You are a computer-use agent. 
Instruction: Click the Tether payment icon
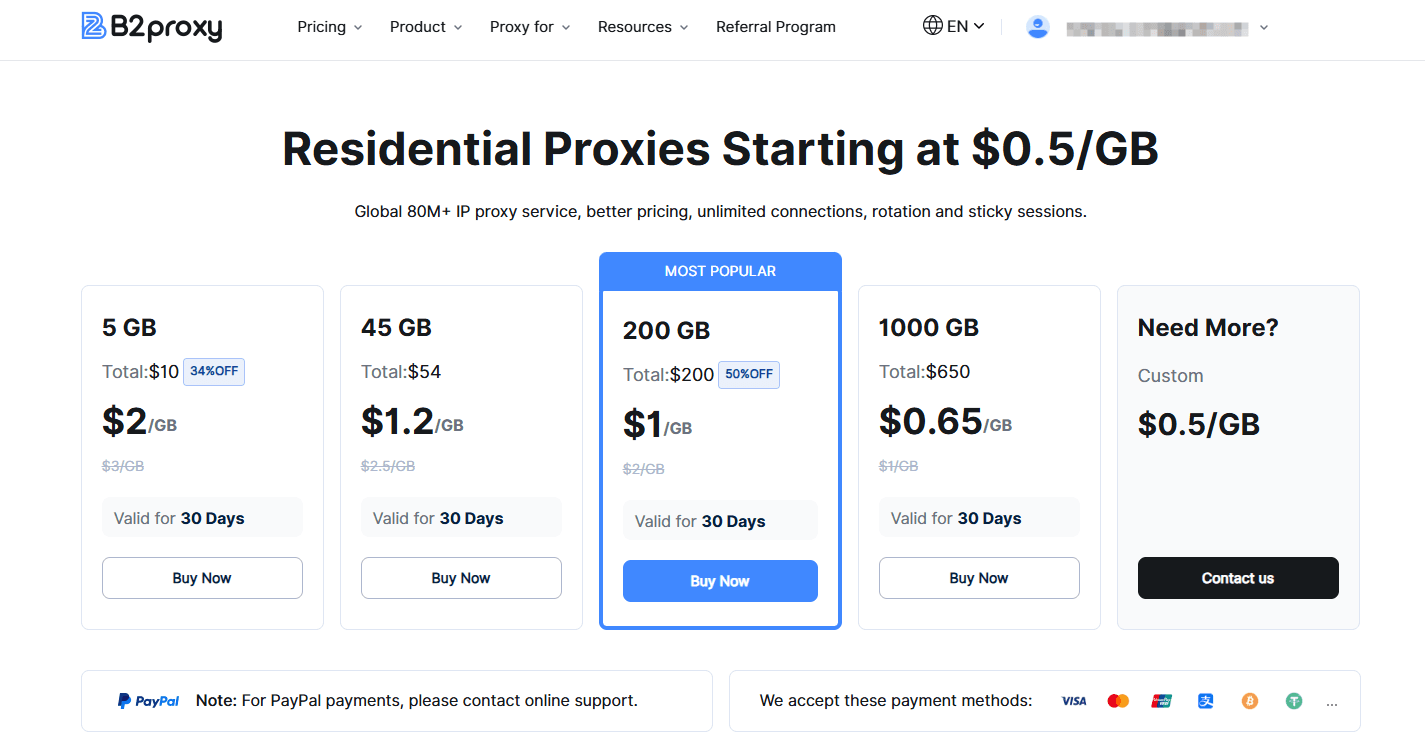tap(1294, 701)
